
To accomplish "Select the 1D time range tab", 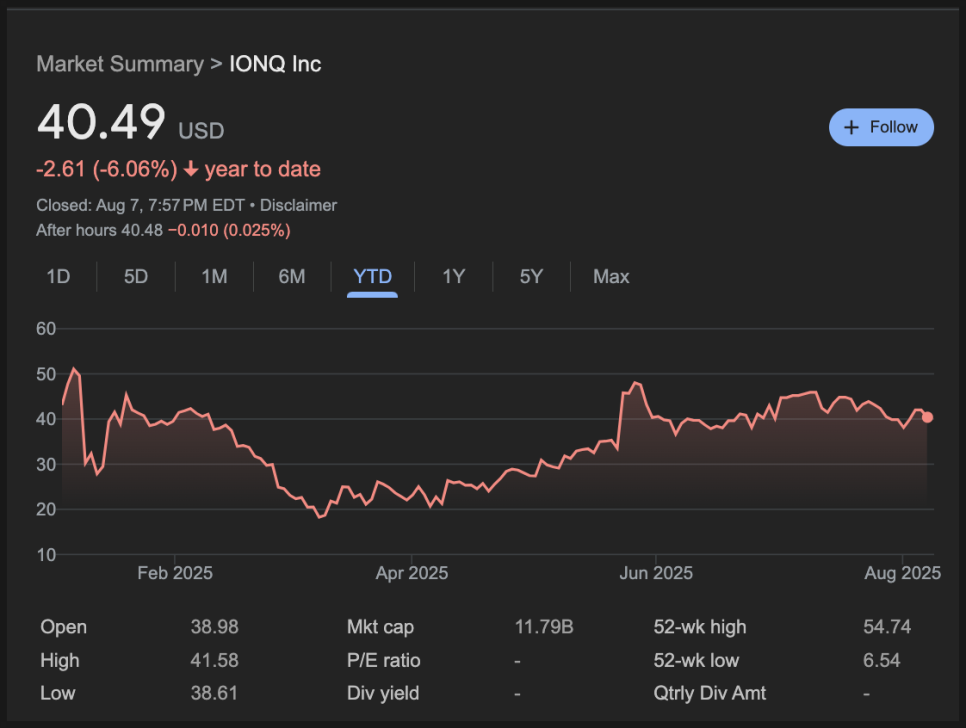I will pyautogui.click(x=59, y=277).
